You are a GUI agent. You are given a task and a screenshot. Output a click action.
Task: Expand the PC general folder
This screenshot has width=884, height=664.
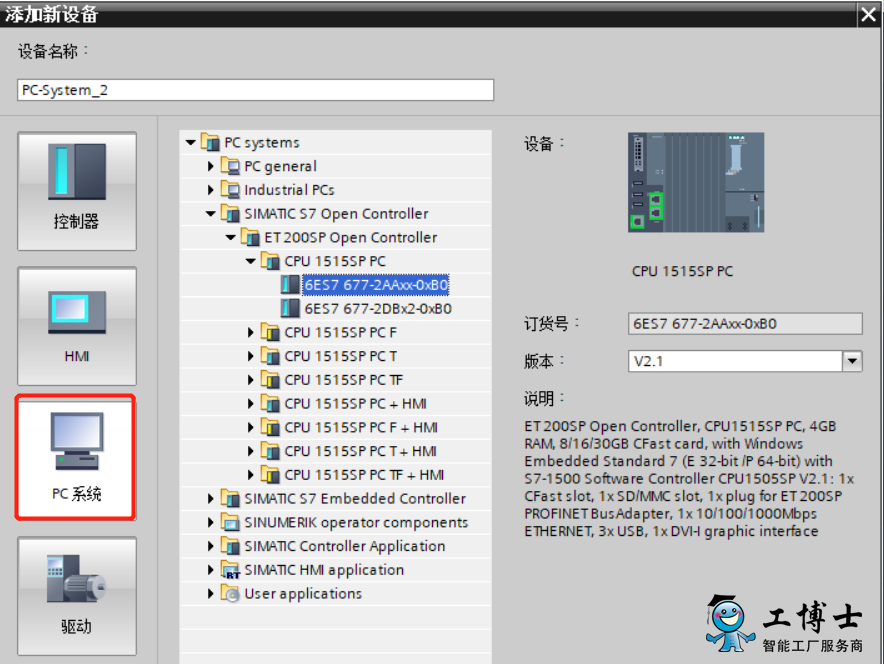210,166
